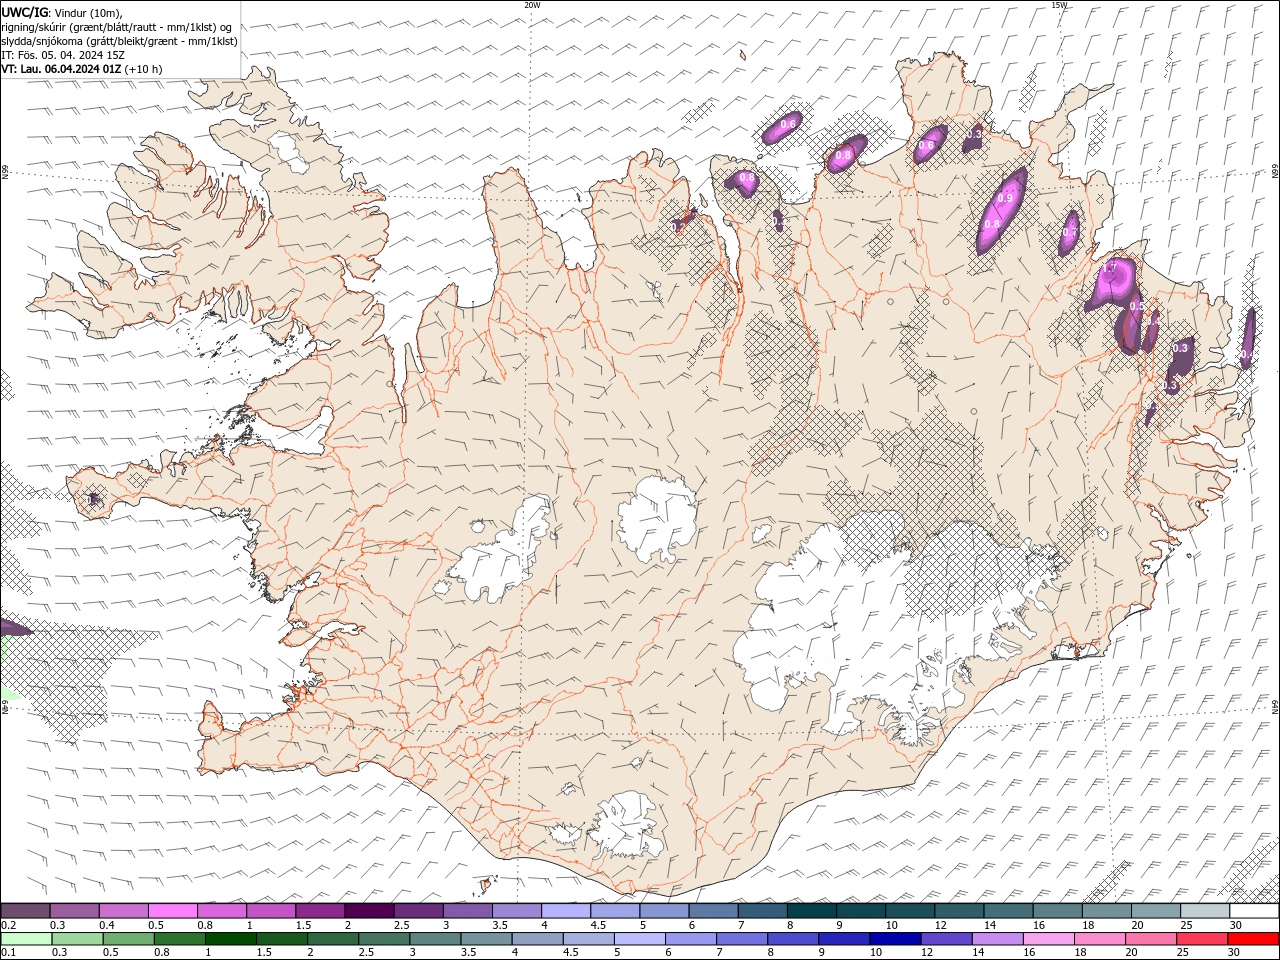
Task: Select the rain-scale swatch between 0.5 and 0.8
Action: [x=129, y=939]
